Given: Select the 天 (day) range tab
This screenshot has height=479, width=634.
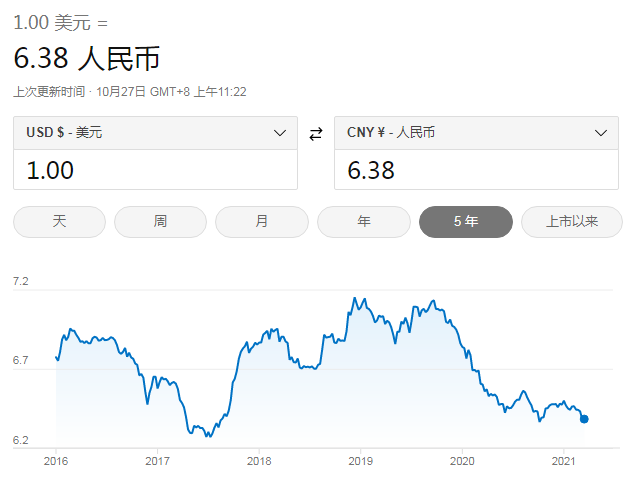Looking at the screenshot, I should click(59, 222).
